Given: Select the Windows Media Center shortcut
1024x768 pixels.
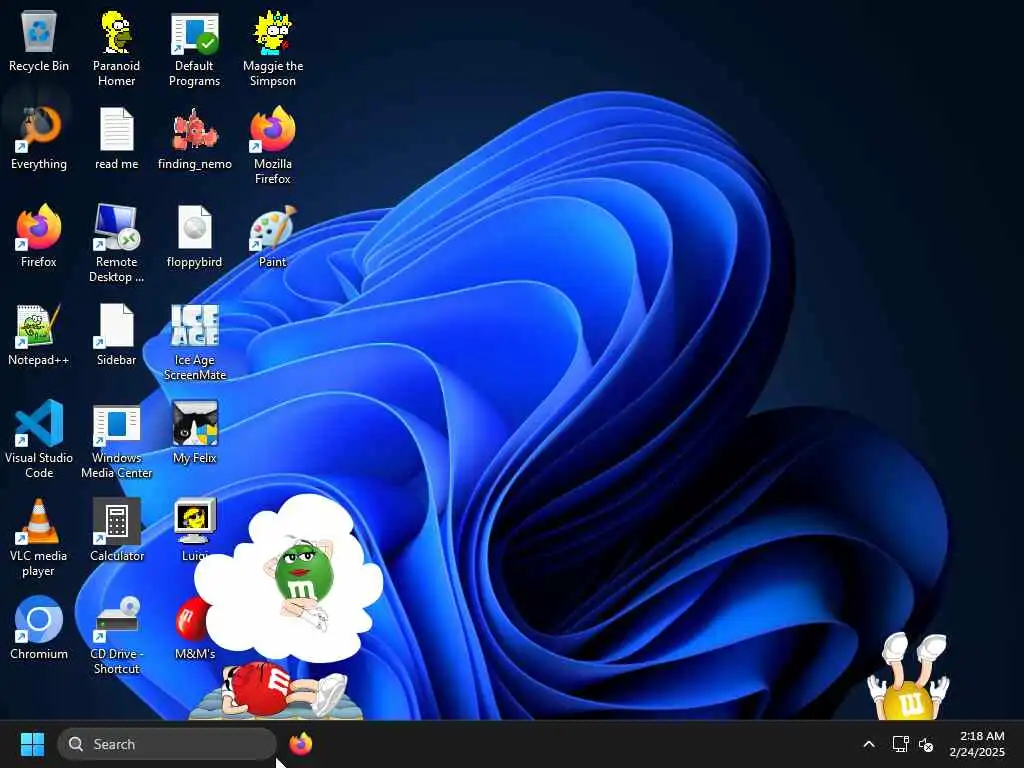Looking at the screenshot, I should click(116, 440).
